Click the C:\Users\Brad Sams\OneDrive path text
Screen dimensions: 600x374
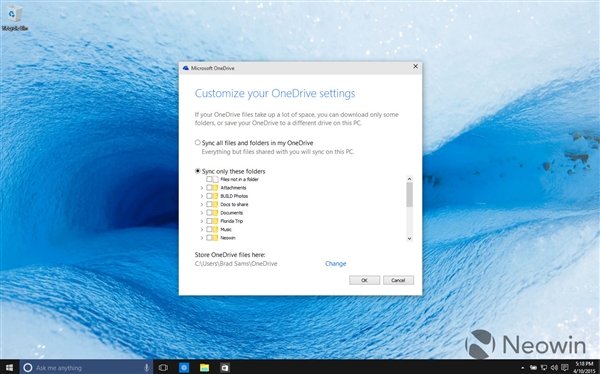coord(236,263)
